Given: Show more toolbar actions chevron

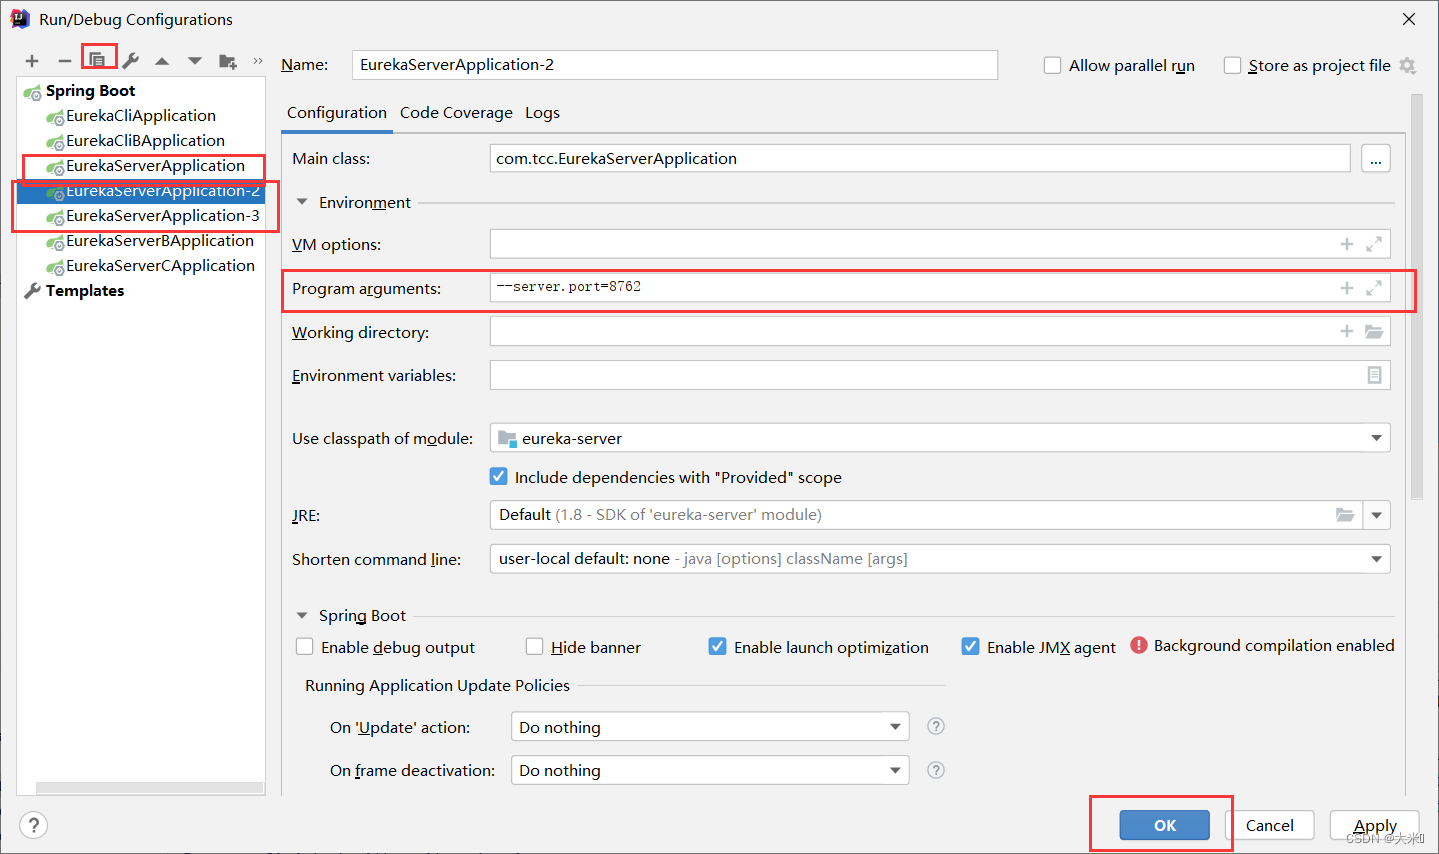Looking at the screenshot, I should click(258, 61).
